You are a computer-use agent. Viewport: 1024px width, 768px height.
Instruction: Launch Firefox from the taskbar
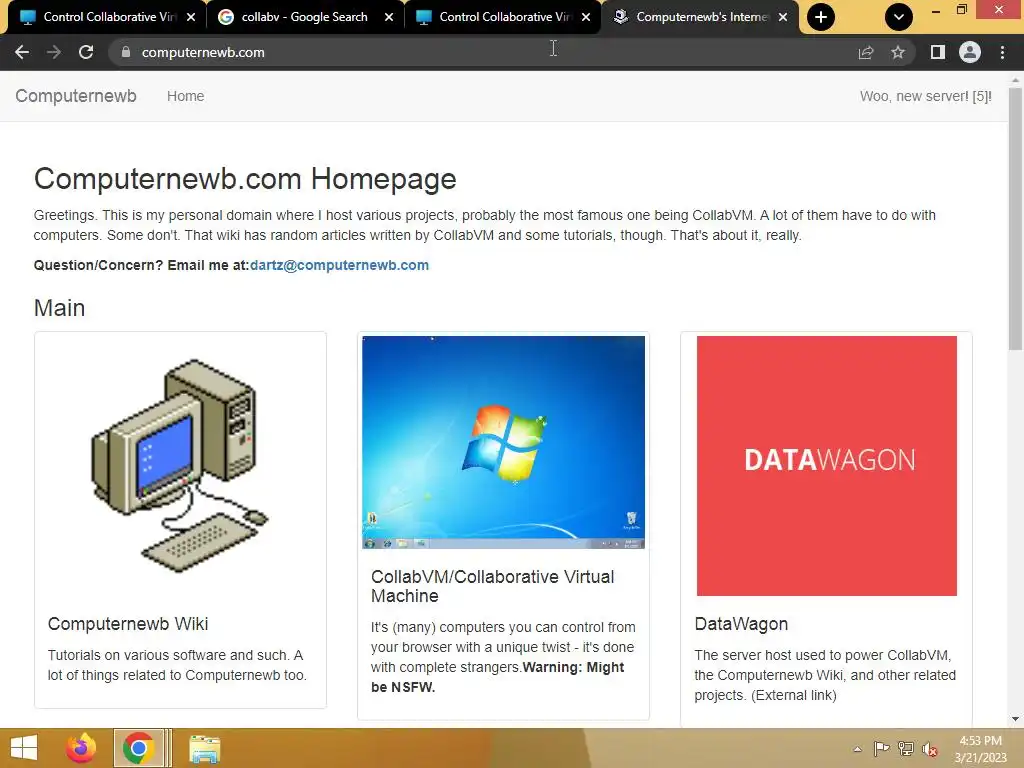(81, 748)
